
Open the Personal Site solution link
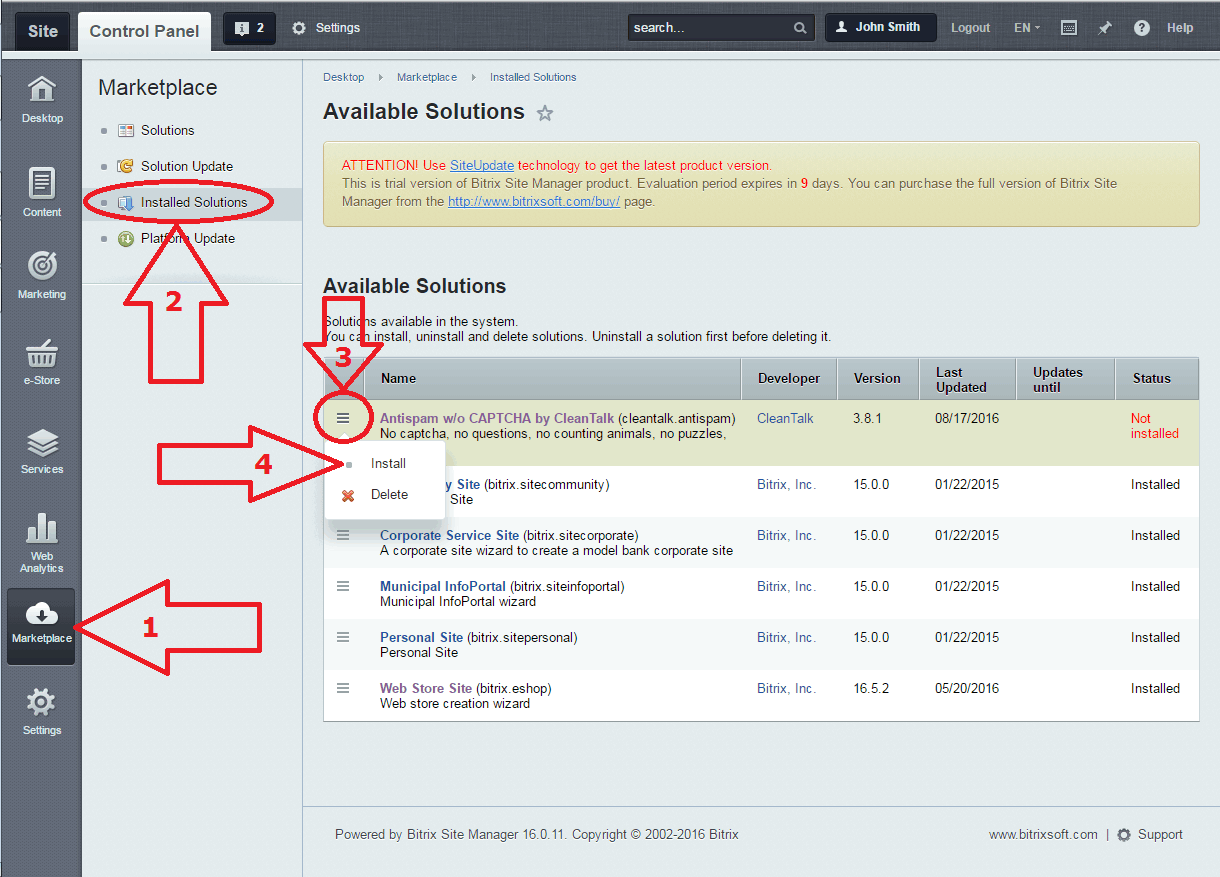click(421, 637)
